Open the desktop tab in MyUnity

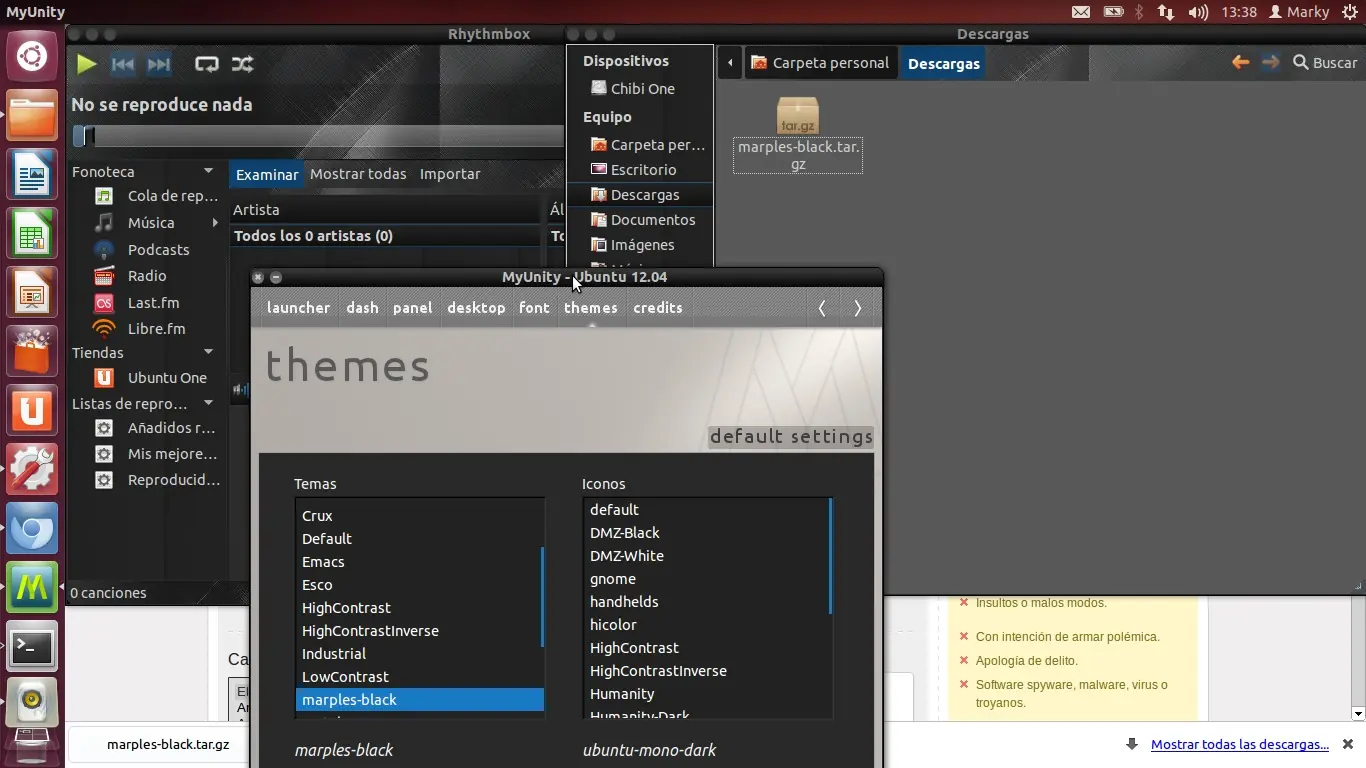[476, 308]
